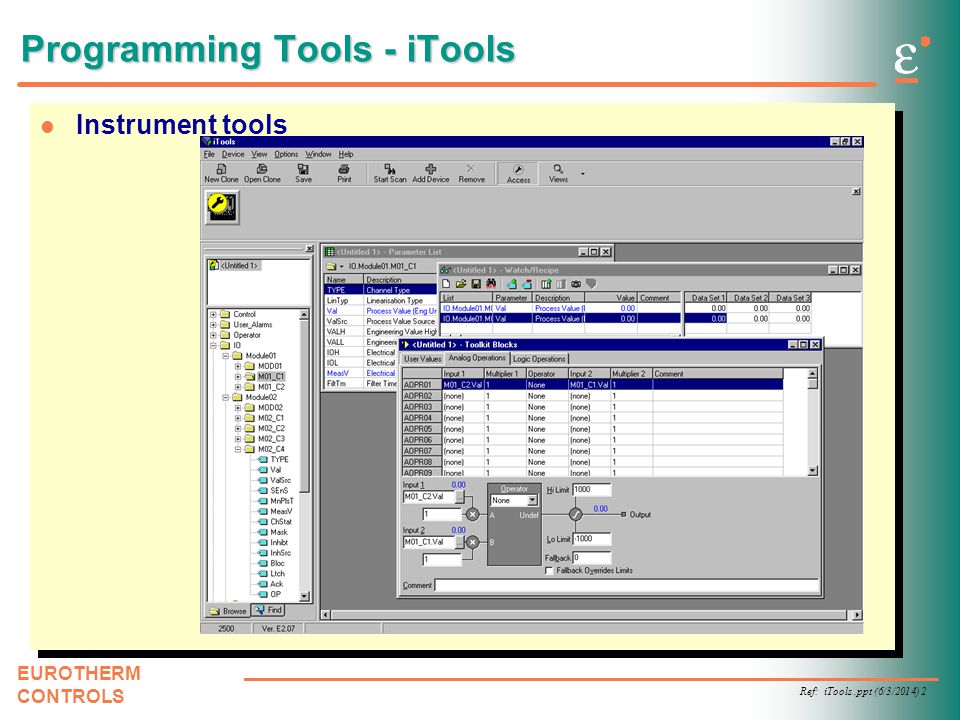Switch to User Values tab
This screenshot has width=960, height=720.
(422, 359)
